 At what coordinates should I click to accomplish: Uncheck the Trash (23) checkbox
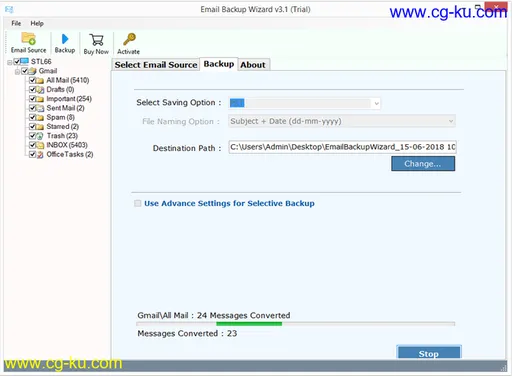32,136
